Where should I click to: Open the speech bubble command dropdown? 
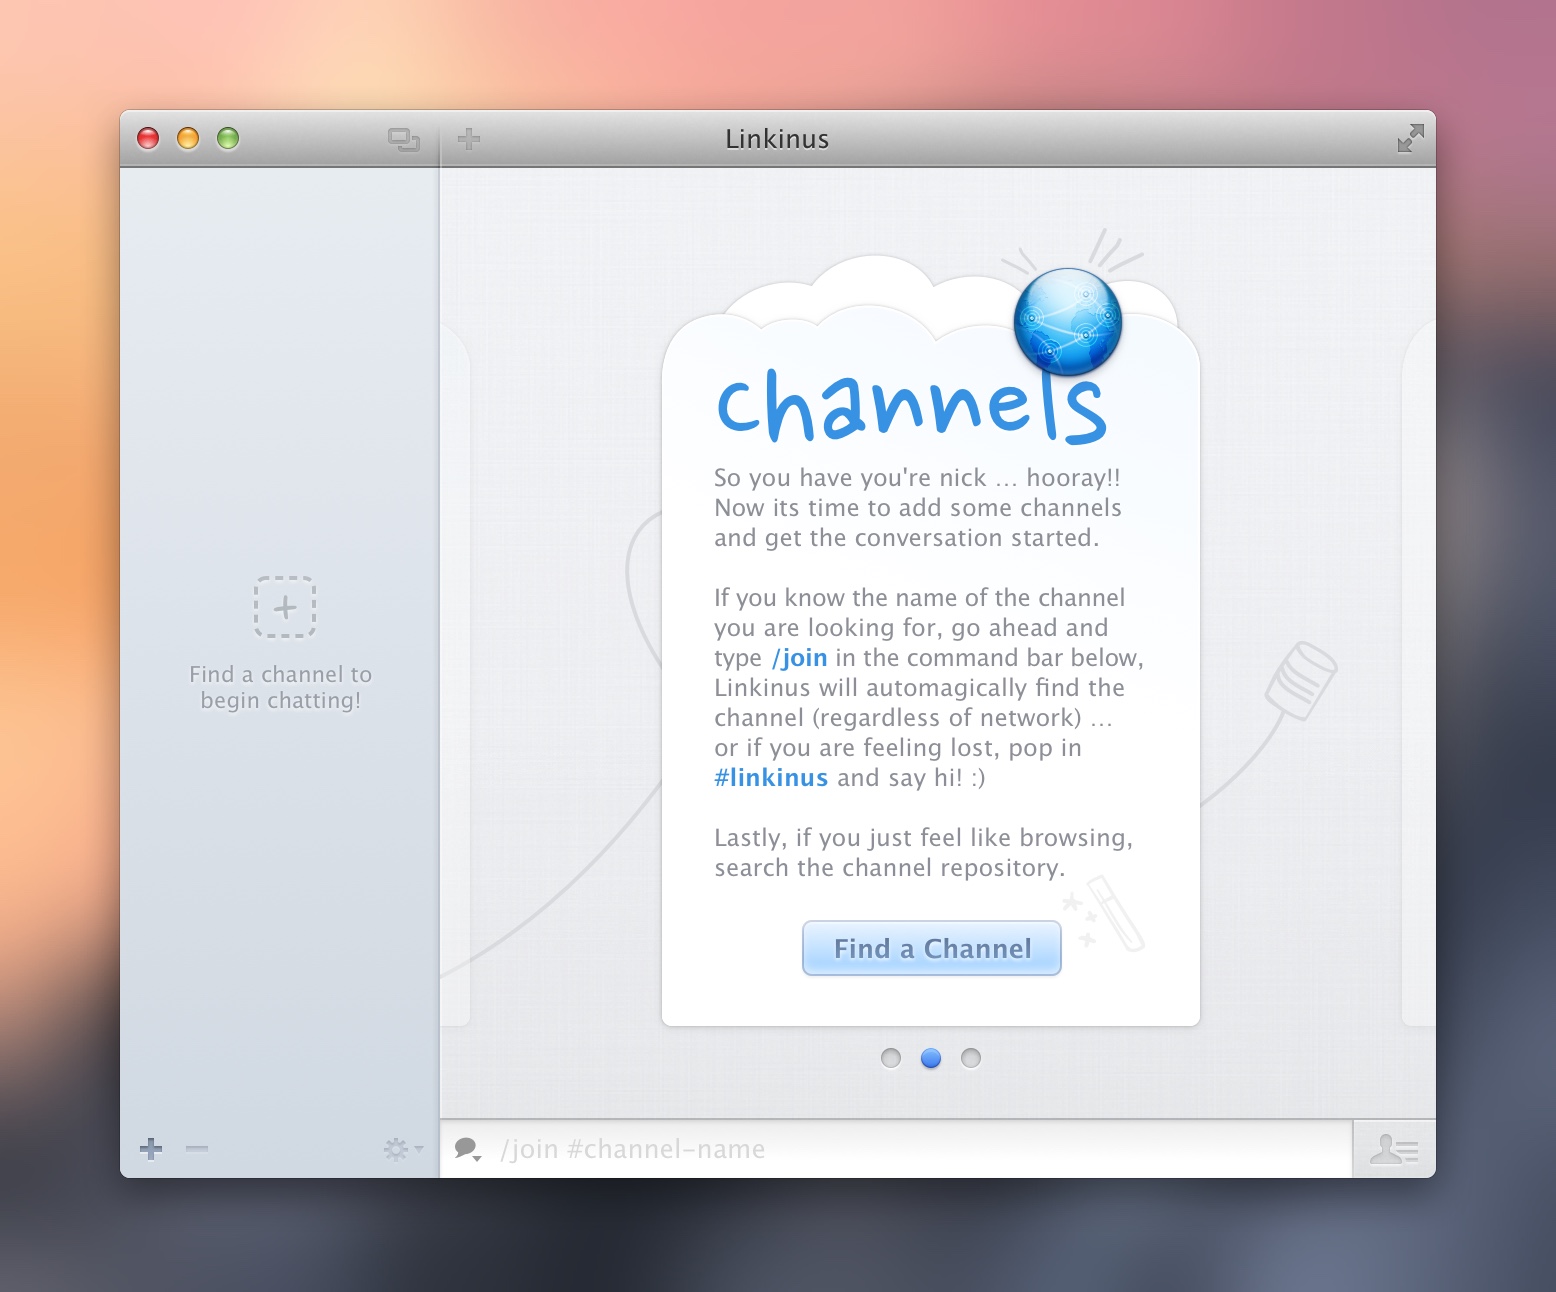coord(468,1149)
